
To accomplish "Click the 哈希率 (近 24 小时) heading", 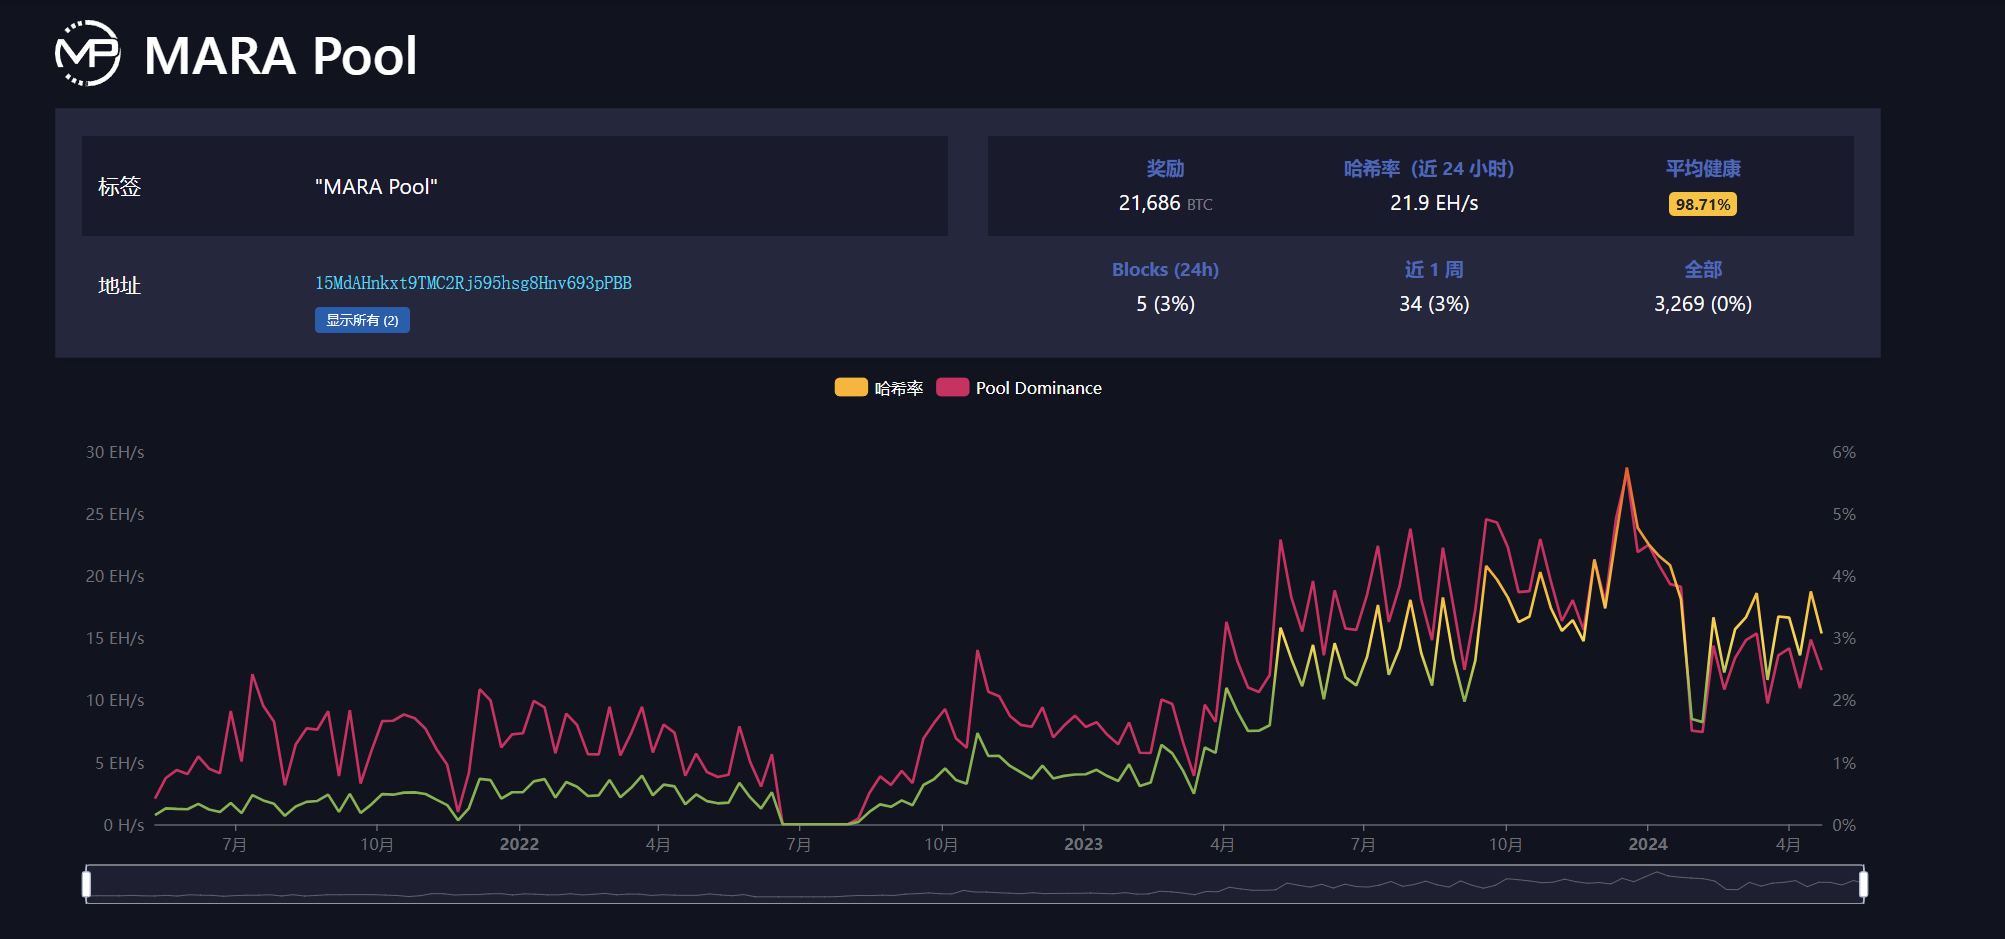I will pos(1428,169).
